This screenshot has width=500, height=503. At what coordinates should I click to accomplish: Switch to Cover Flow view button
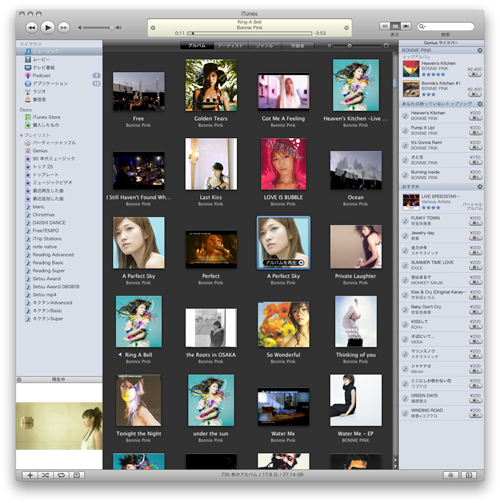(406, 26)
